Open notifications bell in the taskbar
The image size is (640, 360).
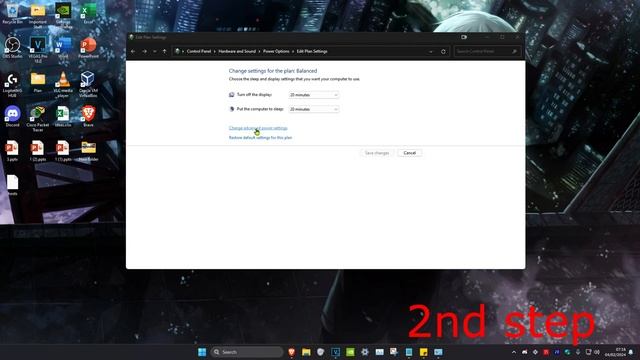[631, 352]
